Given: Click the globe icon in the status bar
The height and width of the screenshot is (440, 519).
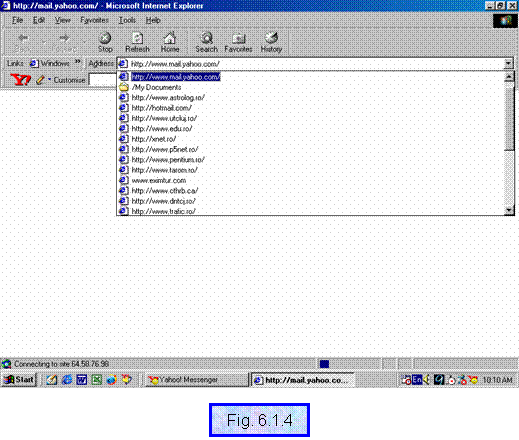Looking at the screenshot, I should [6, 364].
